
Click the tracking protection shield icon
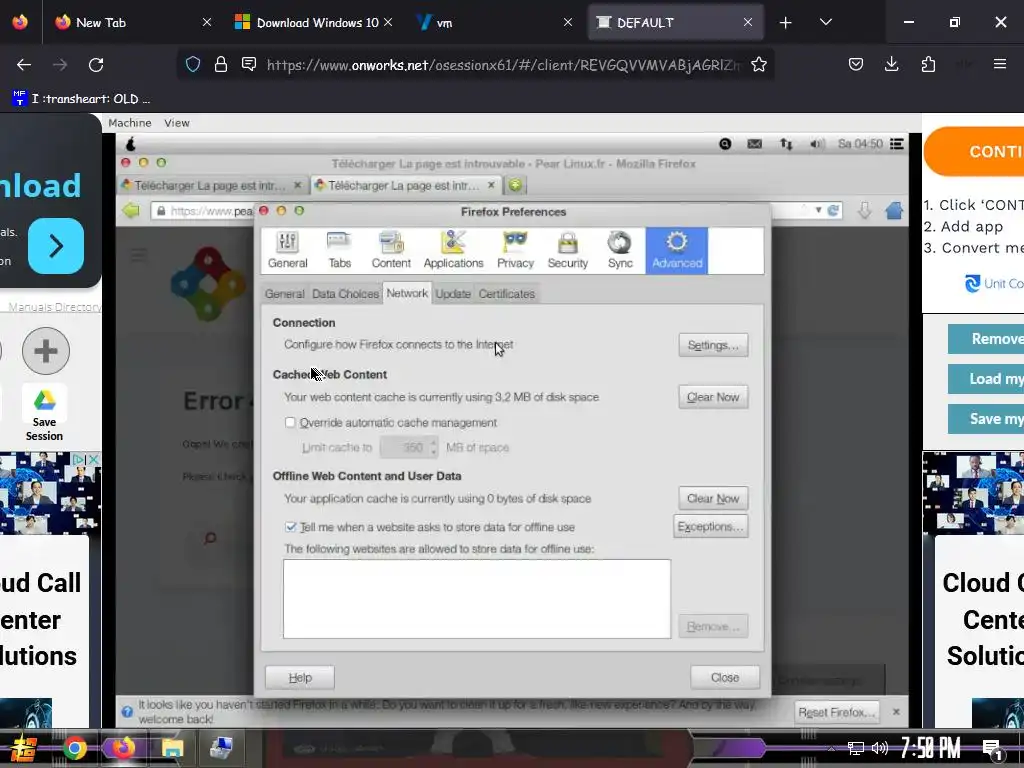point(193,64)
